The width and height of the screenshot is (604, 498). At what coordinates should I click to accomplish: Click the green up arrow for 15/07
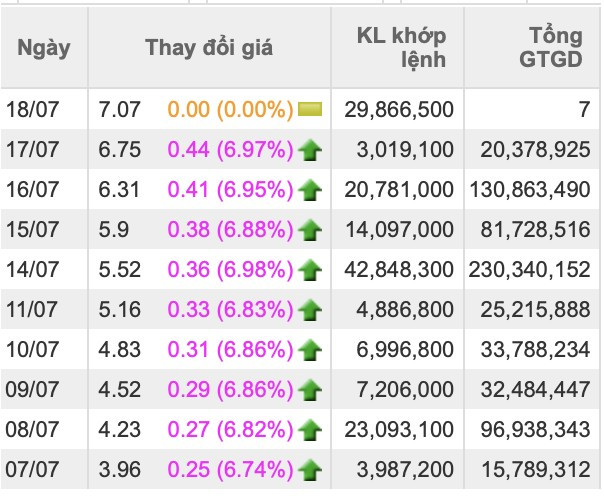(x=310, y=230)
